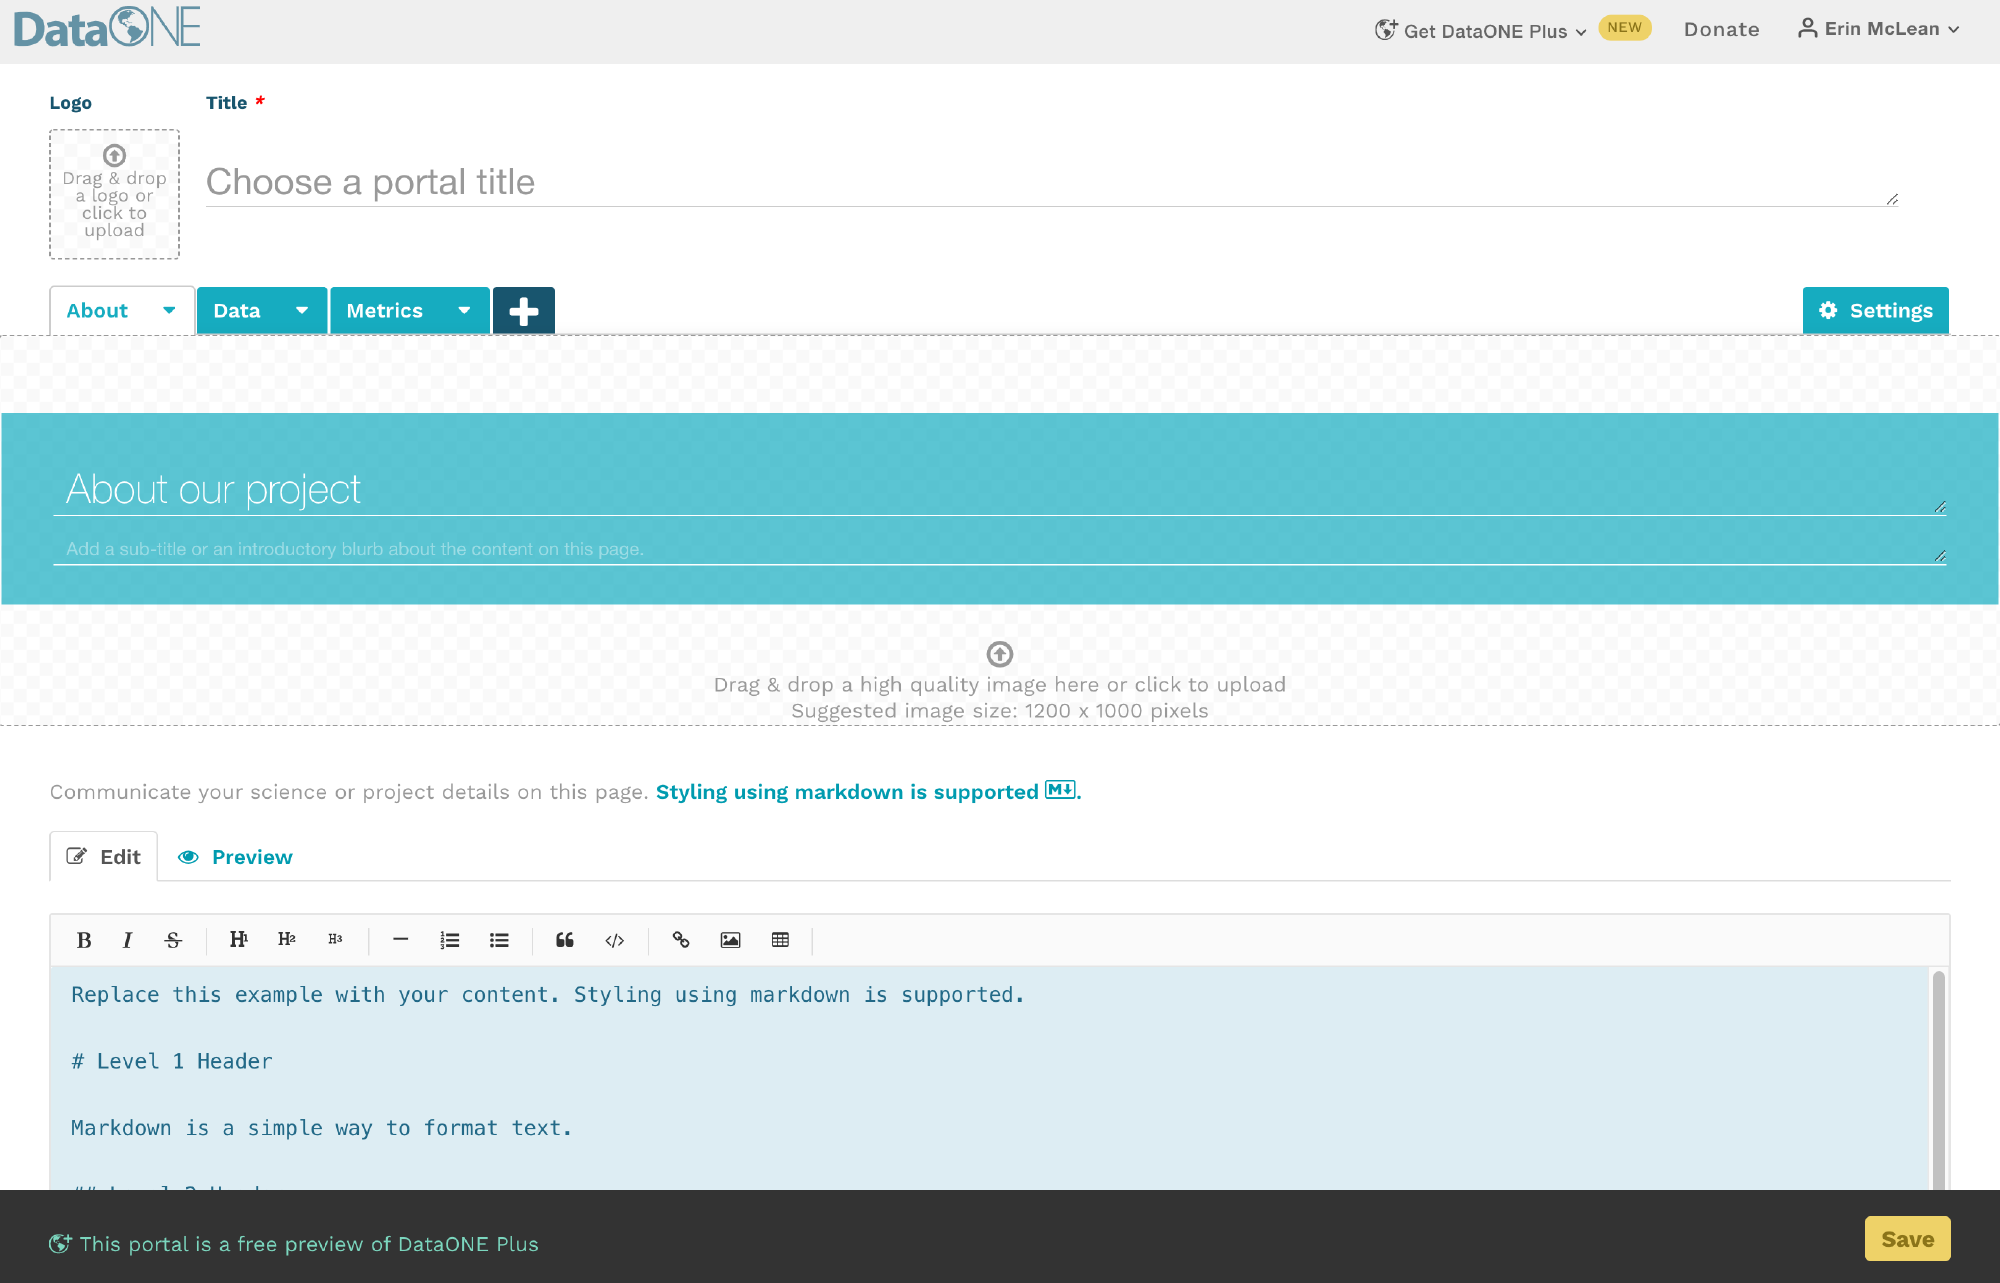Image resolution: width=2000 pixels, height=1283 pixels.
Task: Toggle bold formatting in markdown toolbar
Action: click(84, 940)
